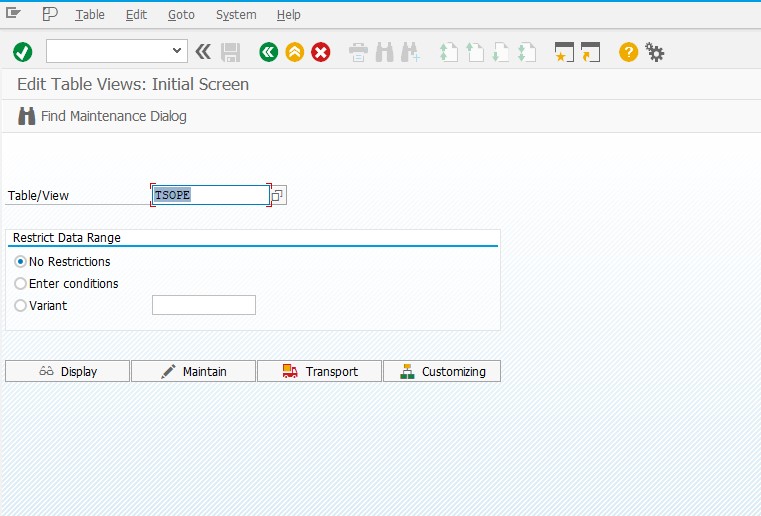Open the Edit menu
Viewport: 761px width, 516px height.
pos(136,15)
